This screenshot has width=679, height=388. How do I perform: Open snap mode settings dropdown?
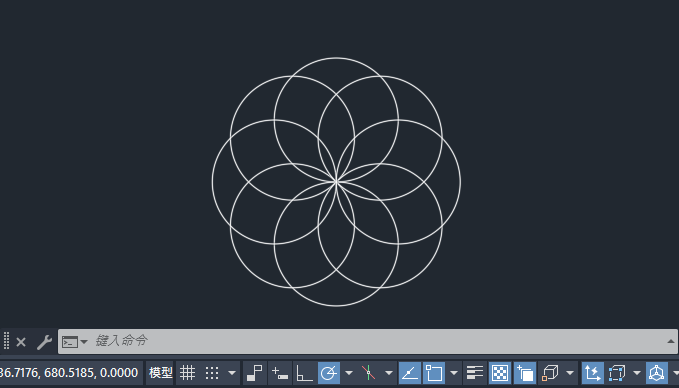point(232,373)
